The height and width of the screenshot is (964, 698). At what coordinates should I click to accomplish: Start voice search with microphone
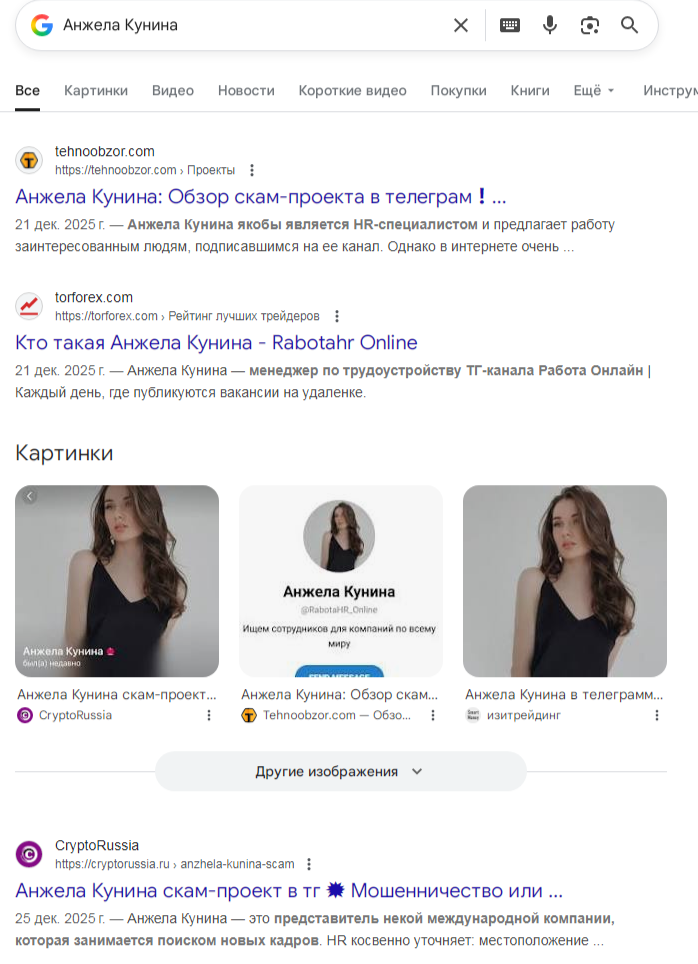[550, 25]
